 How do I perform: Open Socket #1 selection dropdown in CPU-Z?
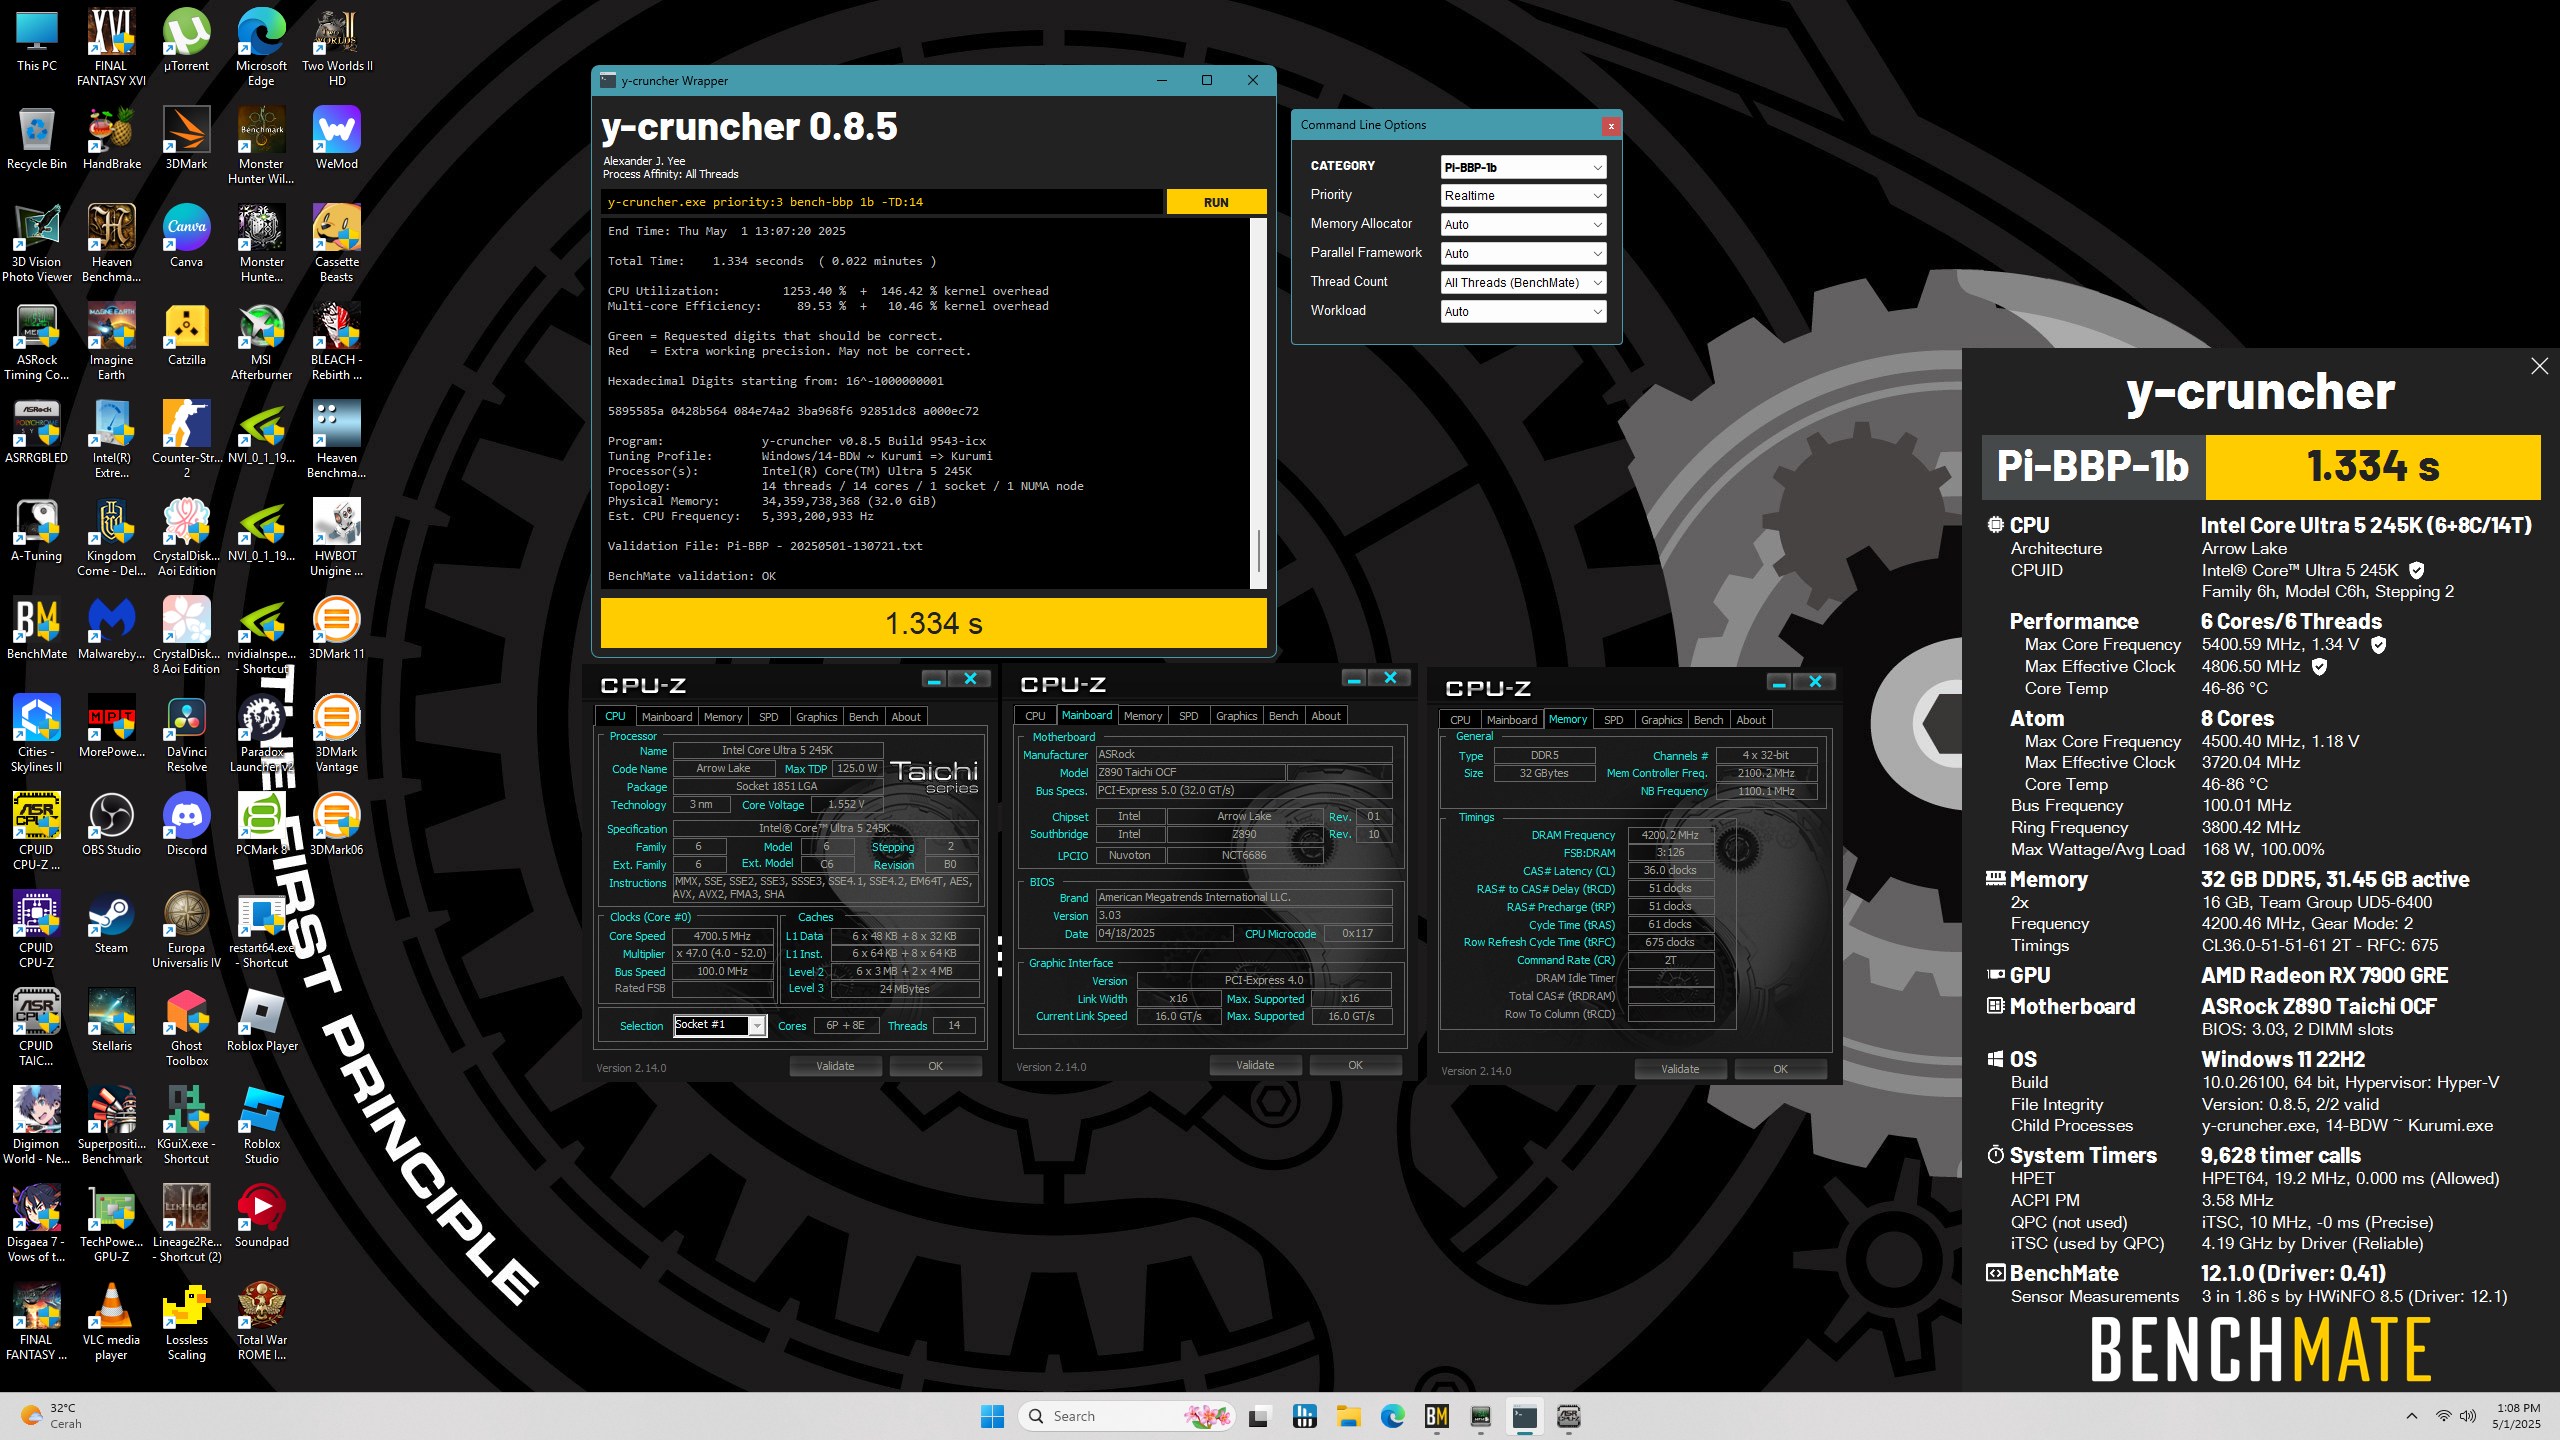720,1025
